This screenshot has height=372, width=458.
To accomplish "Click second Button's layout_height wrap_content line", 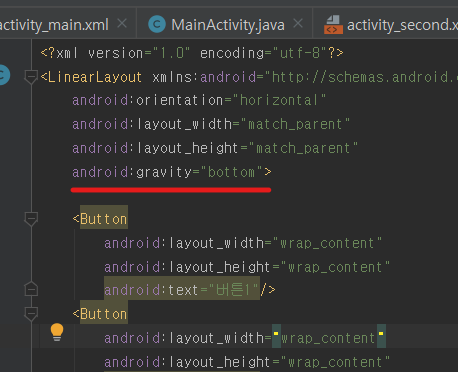I will click(247, 362).
